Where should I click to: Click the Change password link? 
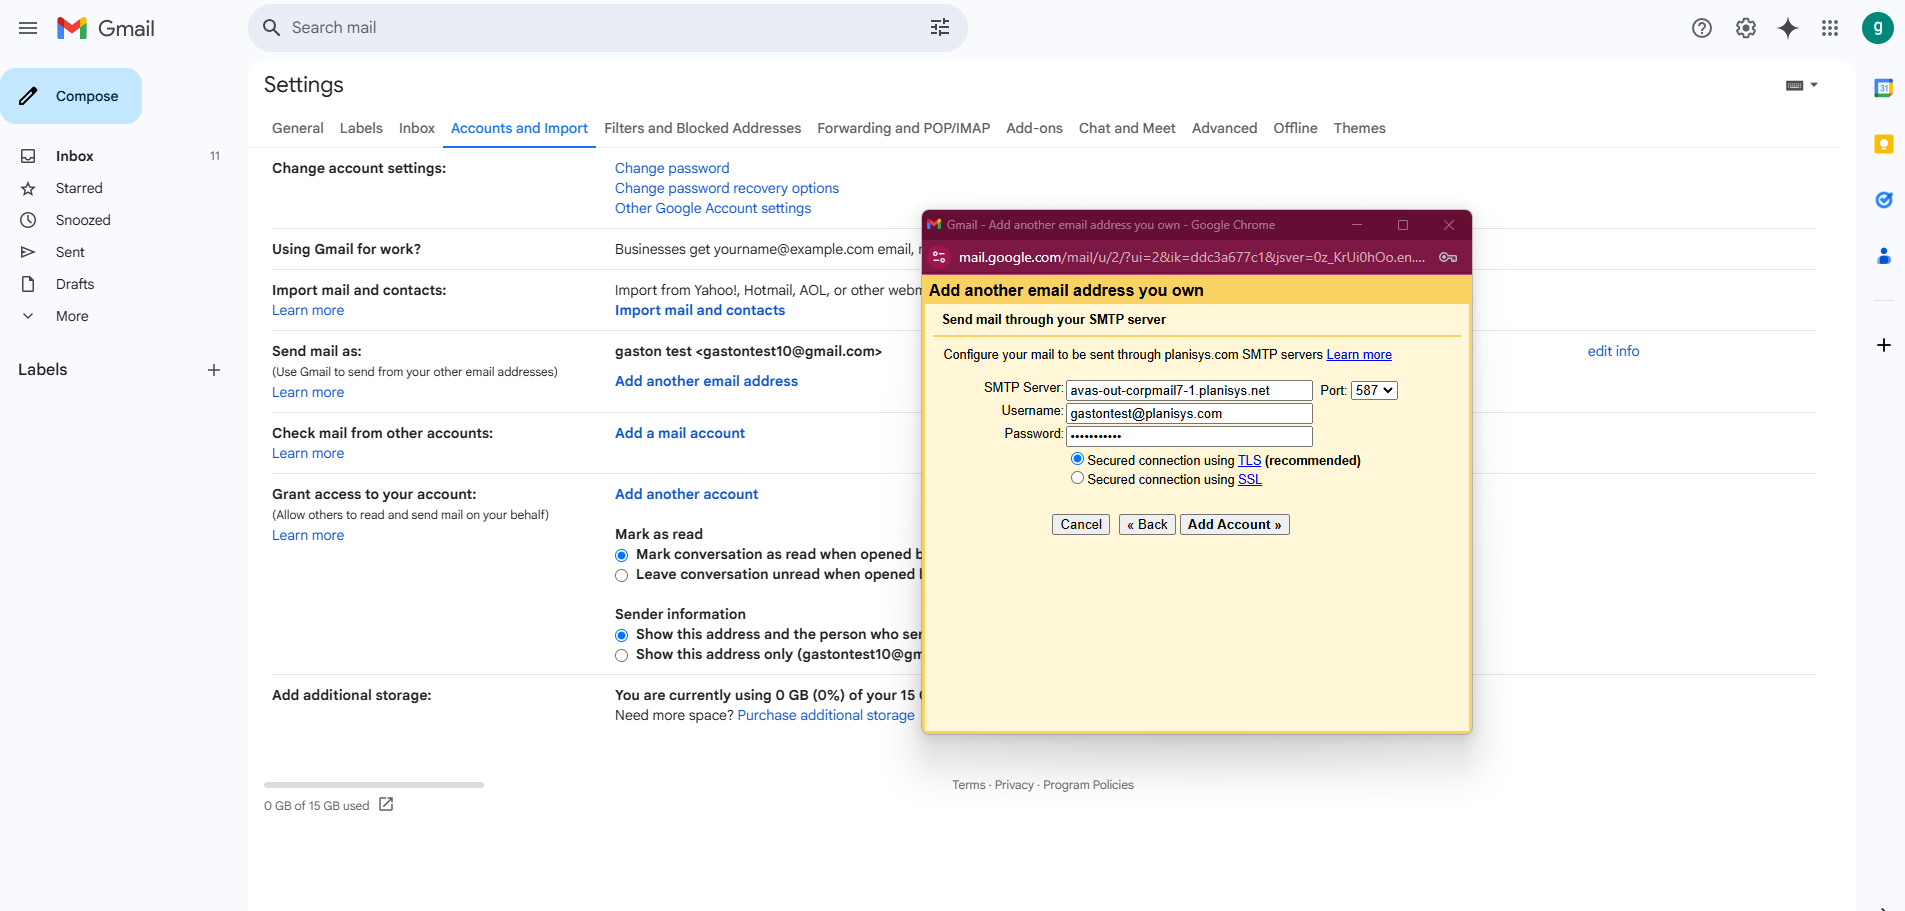pyautogui.click(x=672, y=168)
